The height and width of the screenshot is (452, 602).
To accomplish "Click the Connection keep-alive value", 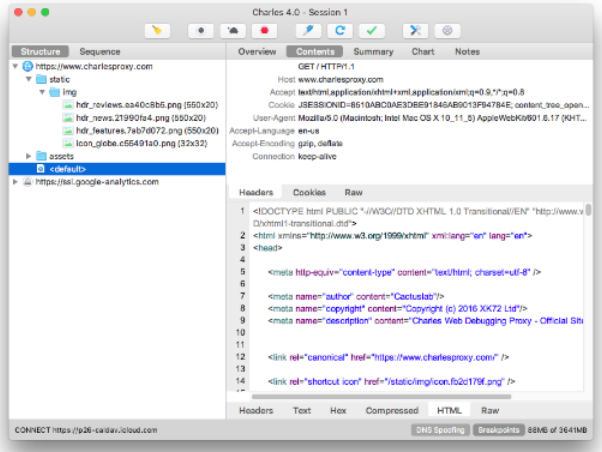I will (x=317, y=156).
